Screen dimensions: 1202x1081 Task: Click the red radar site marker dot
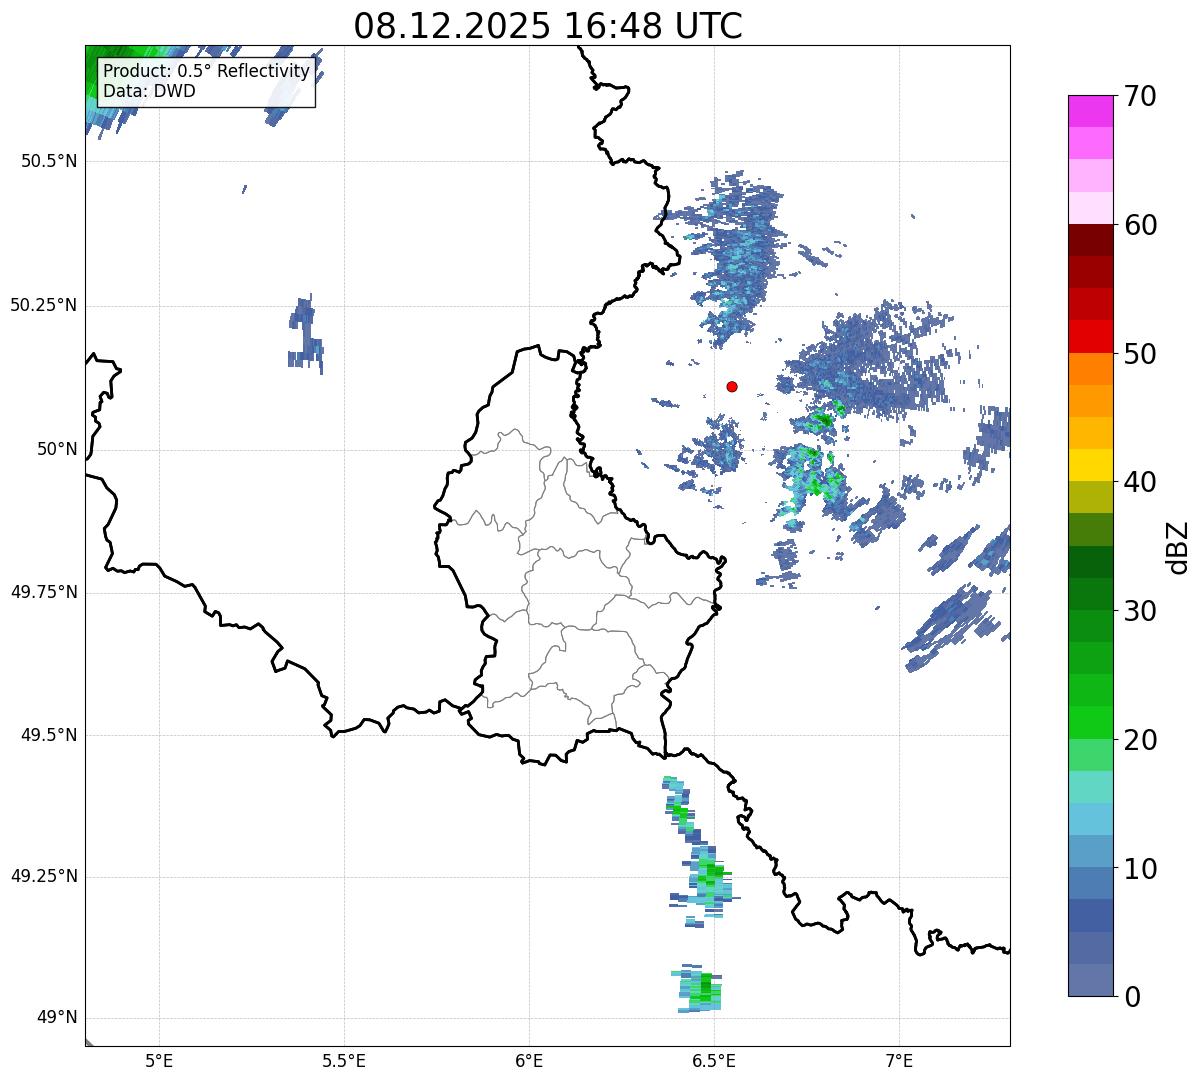click(732, 386)
